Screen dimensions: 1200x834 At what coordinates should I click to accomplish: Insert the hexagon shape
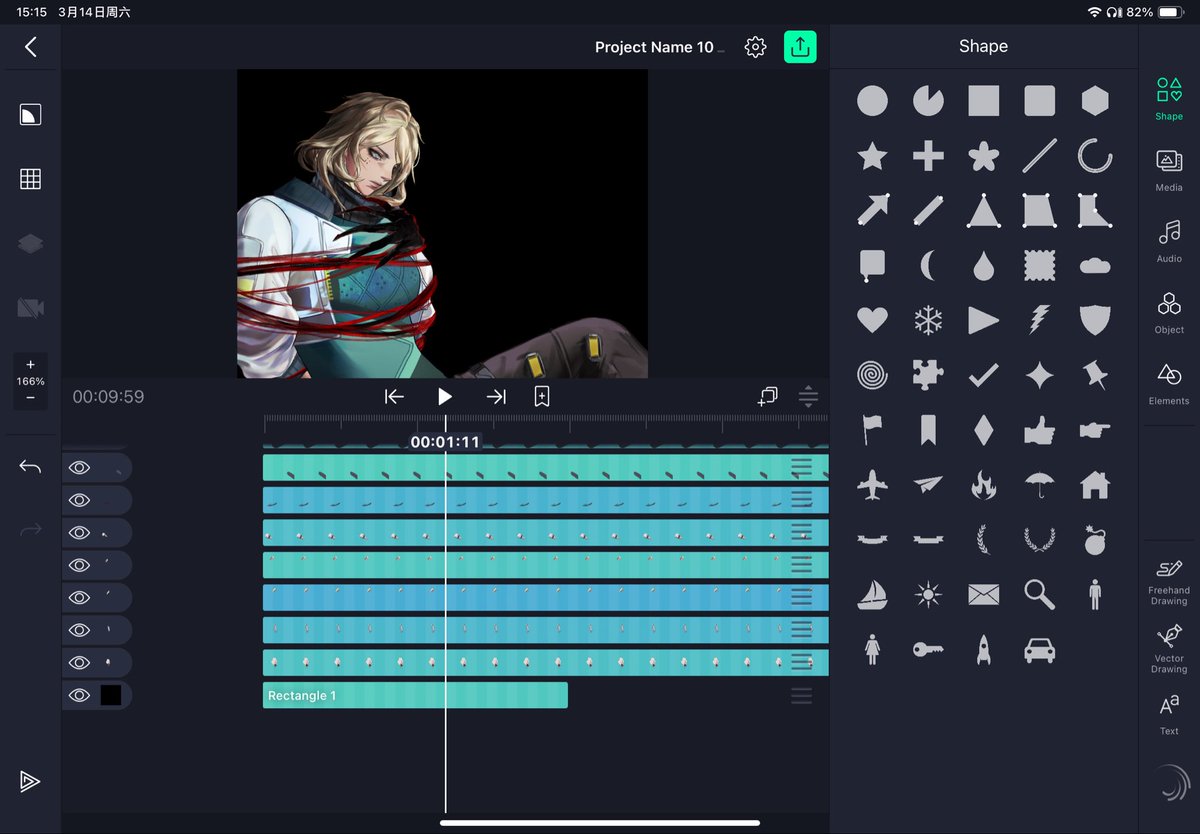(1095, 100)
